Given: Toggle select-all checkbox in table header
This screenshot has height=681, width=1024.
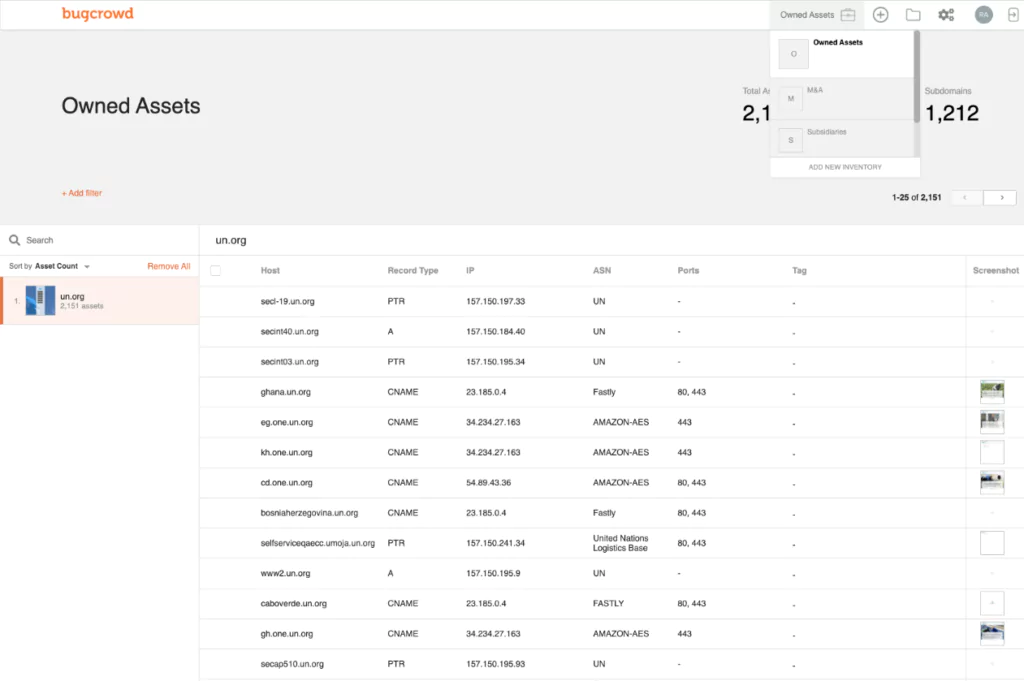Looking at the screenshot, I should 216,270.
